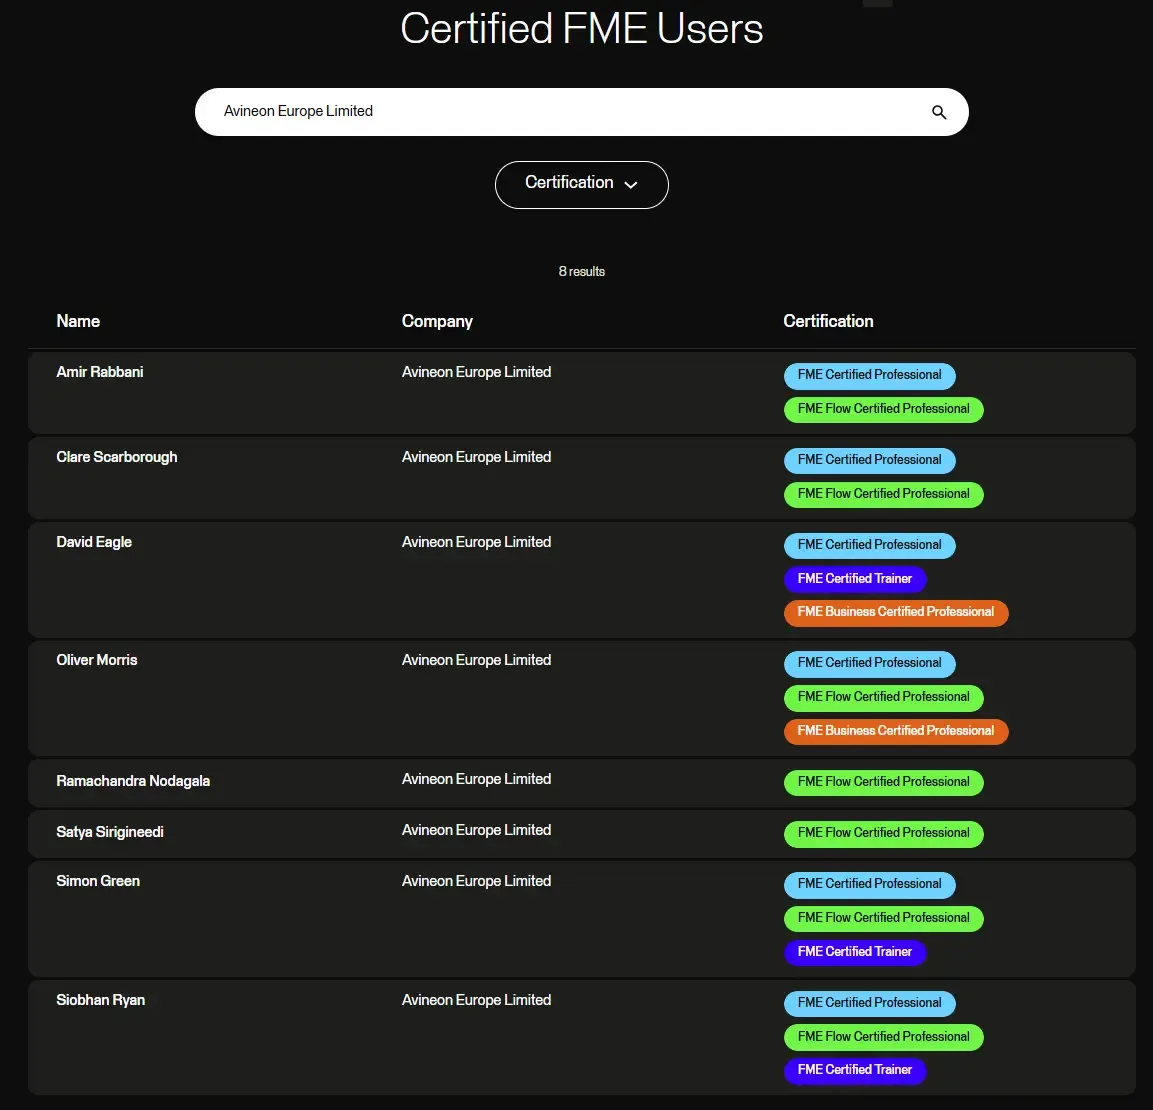Click Ramachandra Nodagala's FME Flow Certified Professional badge

[883, 782]
